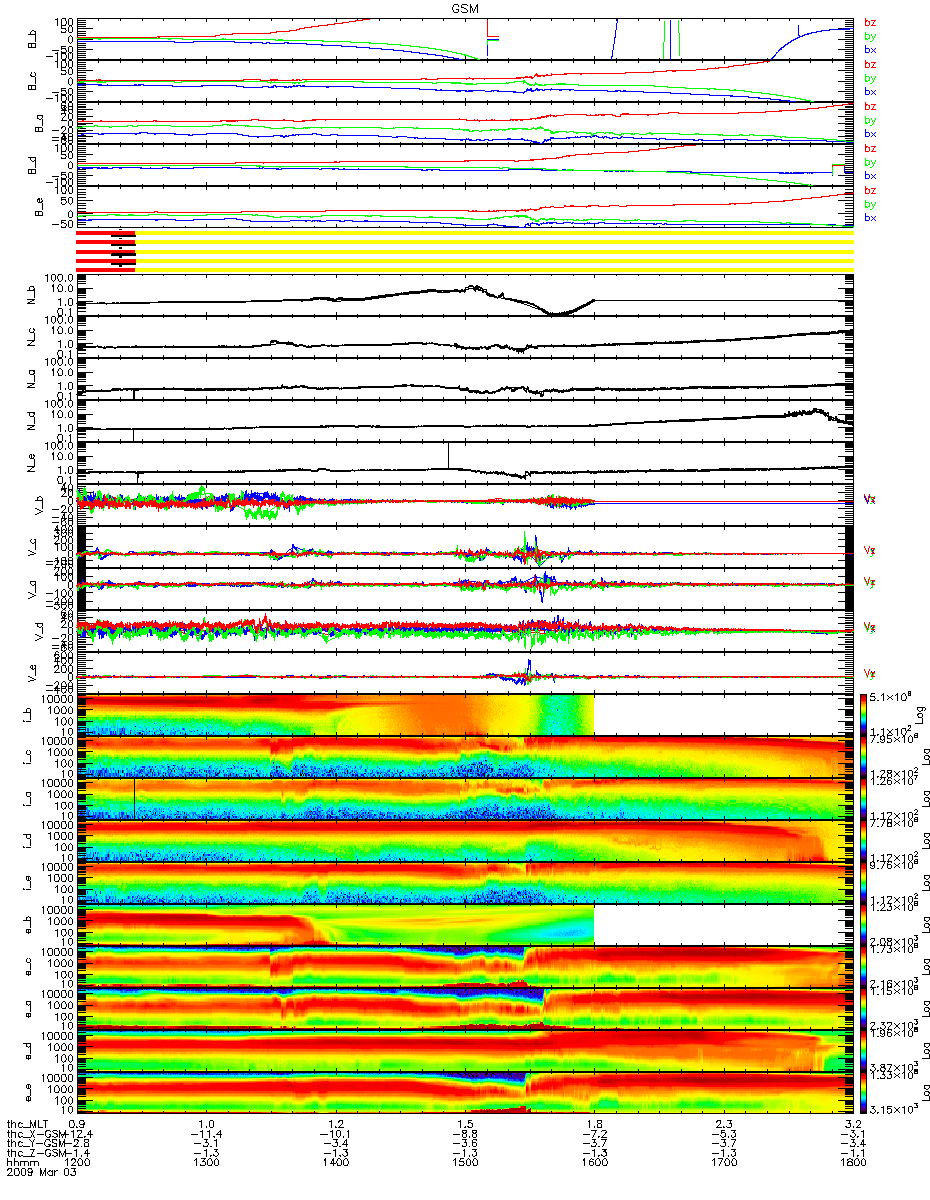The height and width of the screenshot is (1200, 930).
Task: Click the thc_Y-GSM row label
Action: 35,1145
